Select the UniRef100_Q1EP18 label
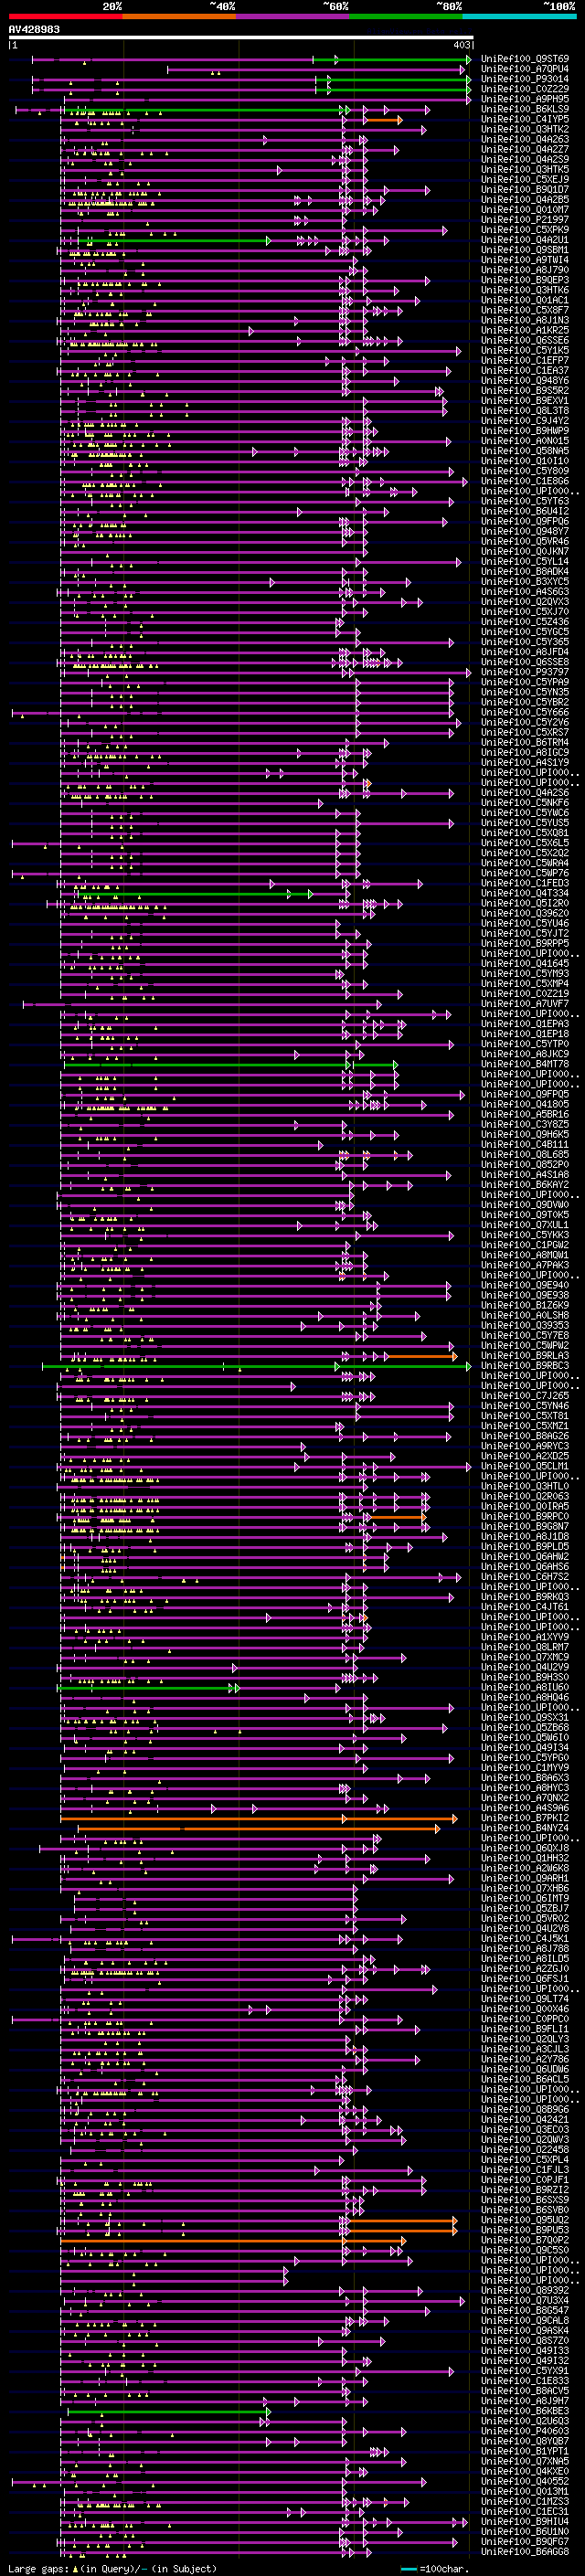This screenshot has height=2576, width=585. [x=525, y=1034]
